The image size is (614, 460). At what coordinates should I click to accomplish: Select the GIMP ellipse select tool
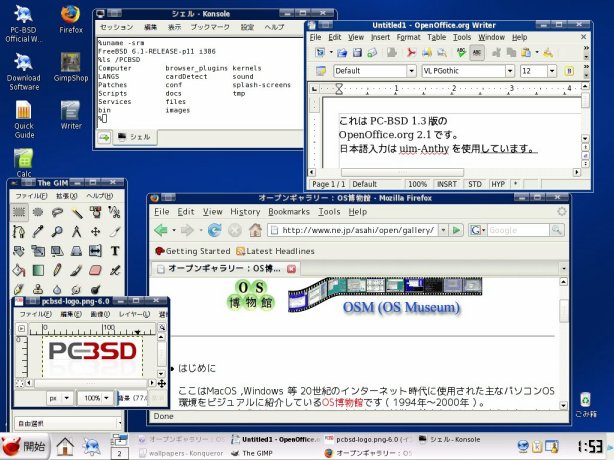coord(38,212)
